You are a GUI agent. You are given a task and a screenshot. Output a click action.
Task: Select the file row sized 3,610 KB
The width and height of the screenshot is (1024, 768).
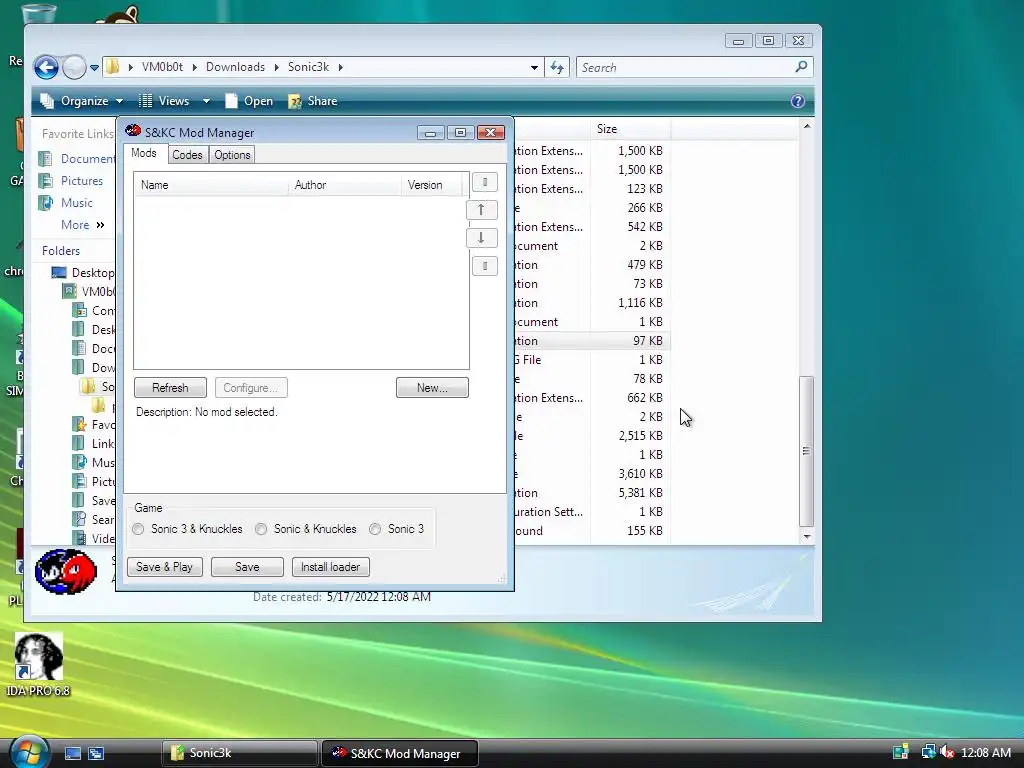click(592, 474)
